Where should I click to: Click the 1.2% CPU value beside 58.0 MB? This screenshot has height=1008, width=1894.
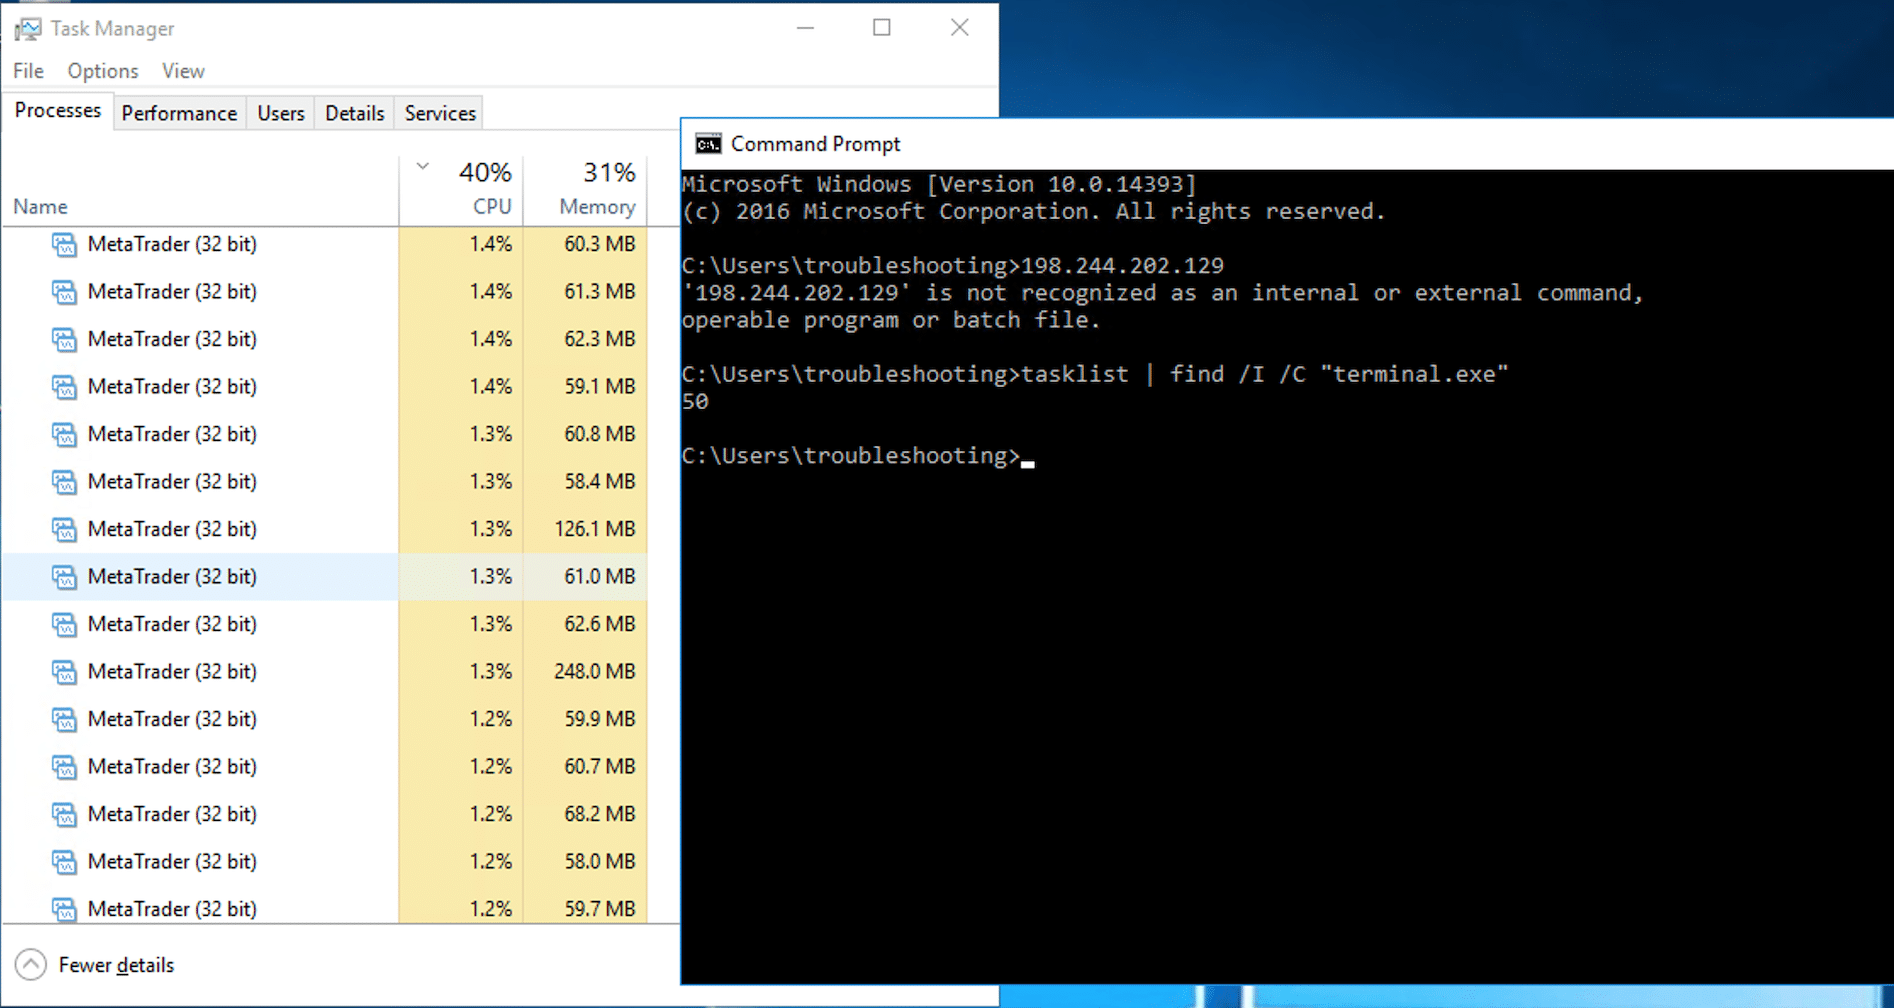click(491, 862)
